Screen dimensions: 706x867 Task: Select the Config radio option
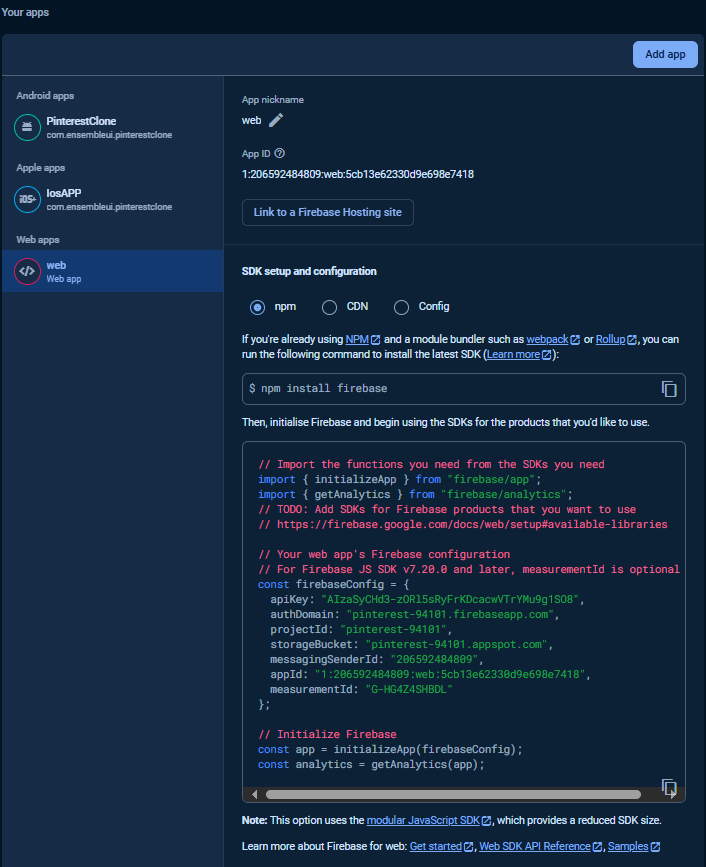pos(402,307)
